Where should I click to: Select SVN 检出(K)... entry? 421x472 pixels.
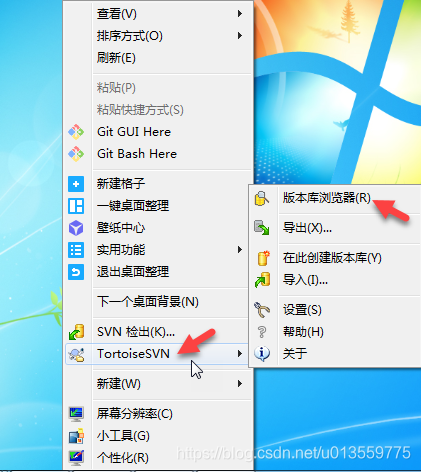[136, 332]
